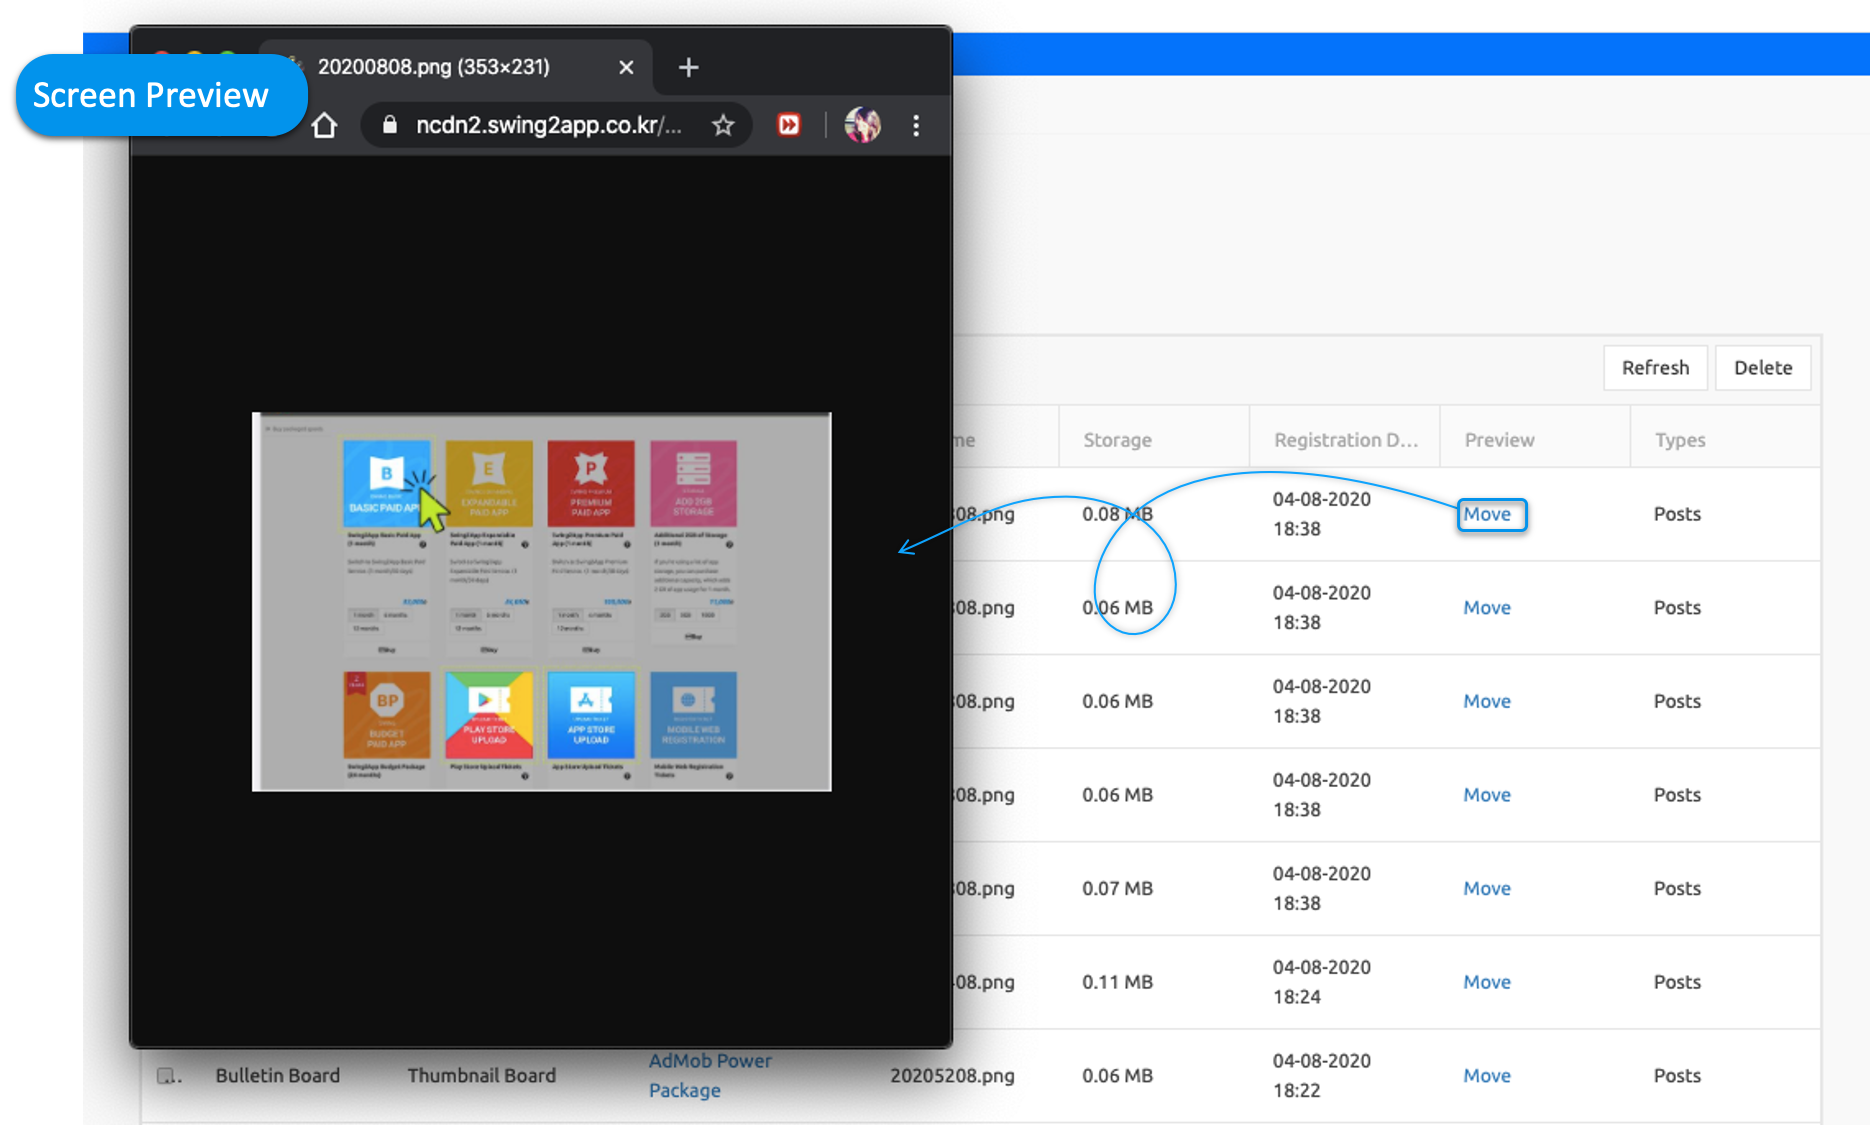Click the preview image of app packages
1870x1125 pixels.
pos(542,602)
